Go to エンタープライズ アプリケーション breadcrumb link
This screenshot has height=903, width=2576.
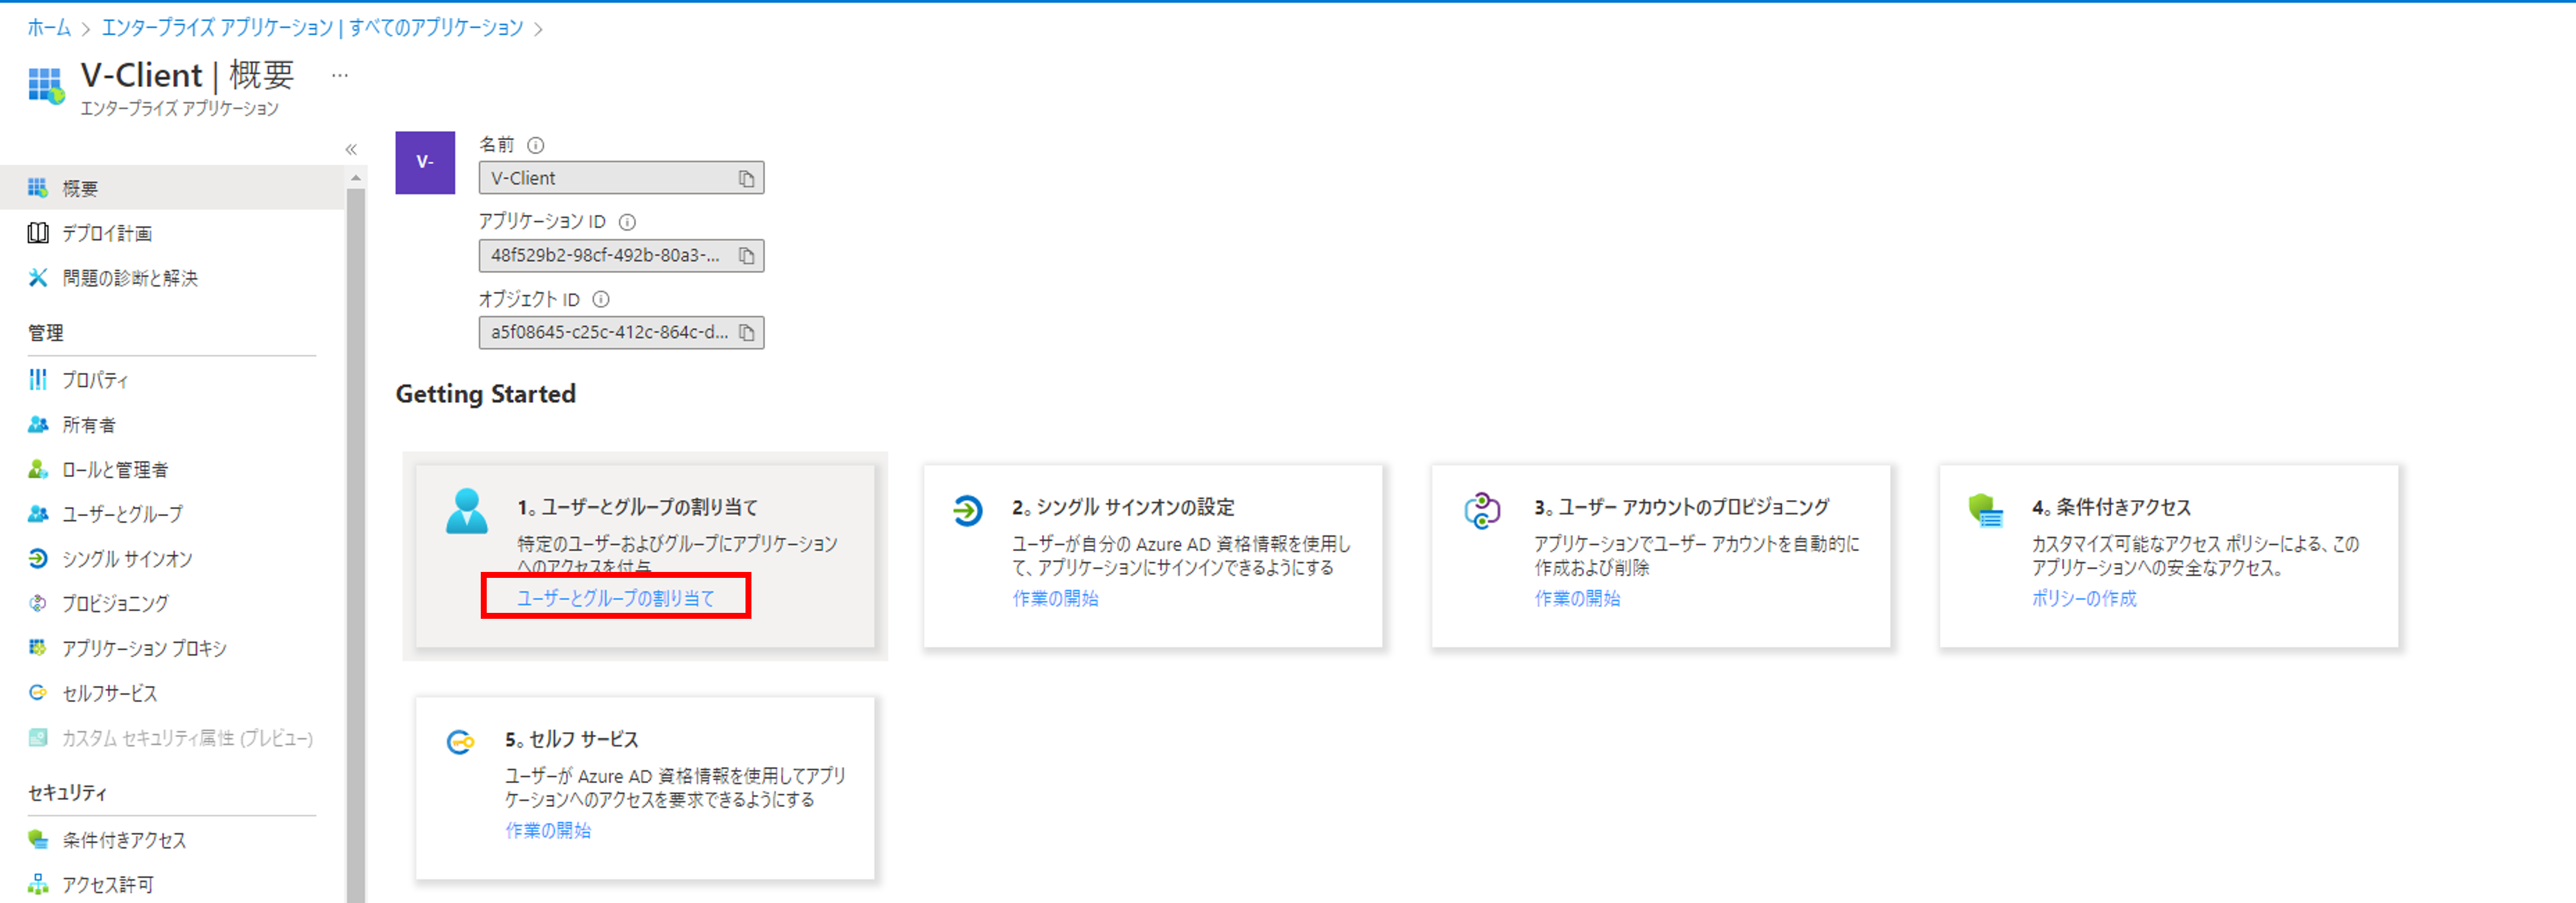[312, 28]
